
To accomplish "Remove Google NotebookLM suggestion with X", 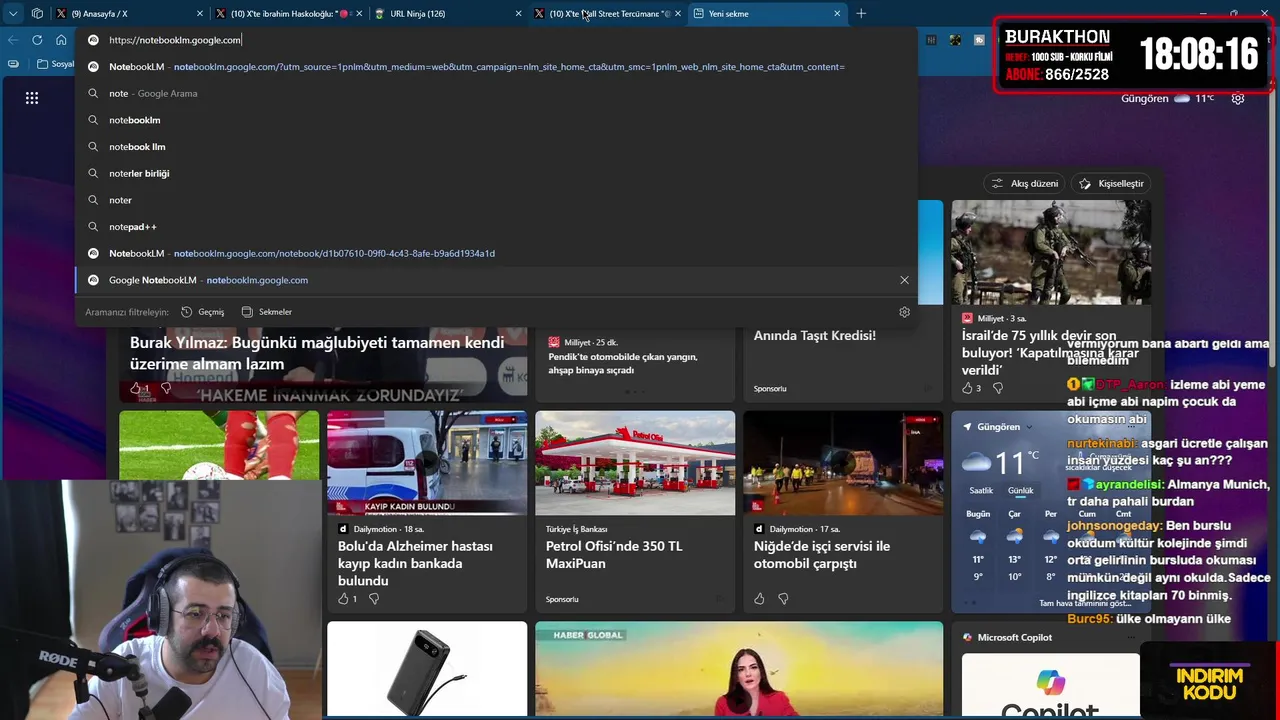I will tap(904, 280).
